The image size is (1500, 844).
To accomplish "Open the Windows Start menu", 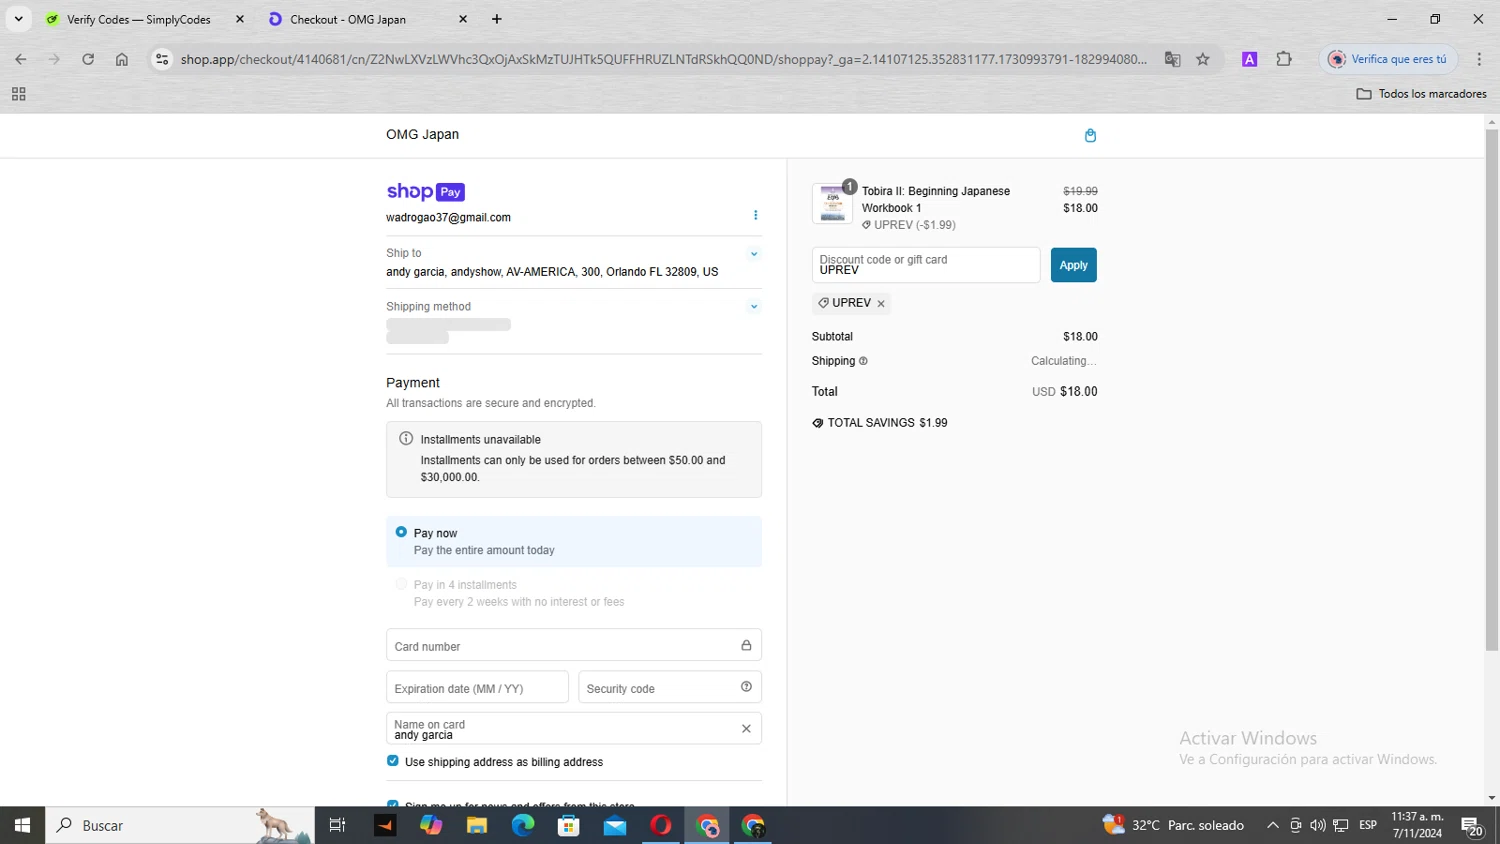I will click(22, 825).
